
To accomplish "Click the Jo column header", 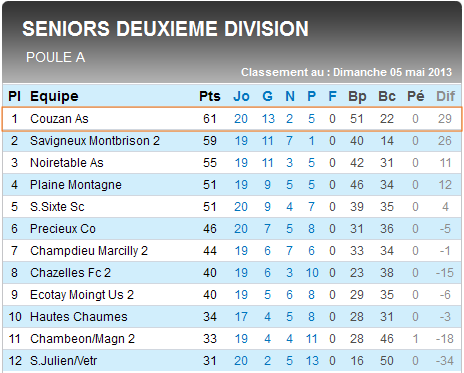I will click(x=241, y=96).
